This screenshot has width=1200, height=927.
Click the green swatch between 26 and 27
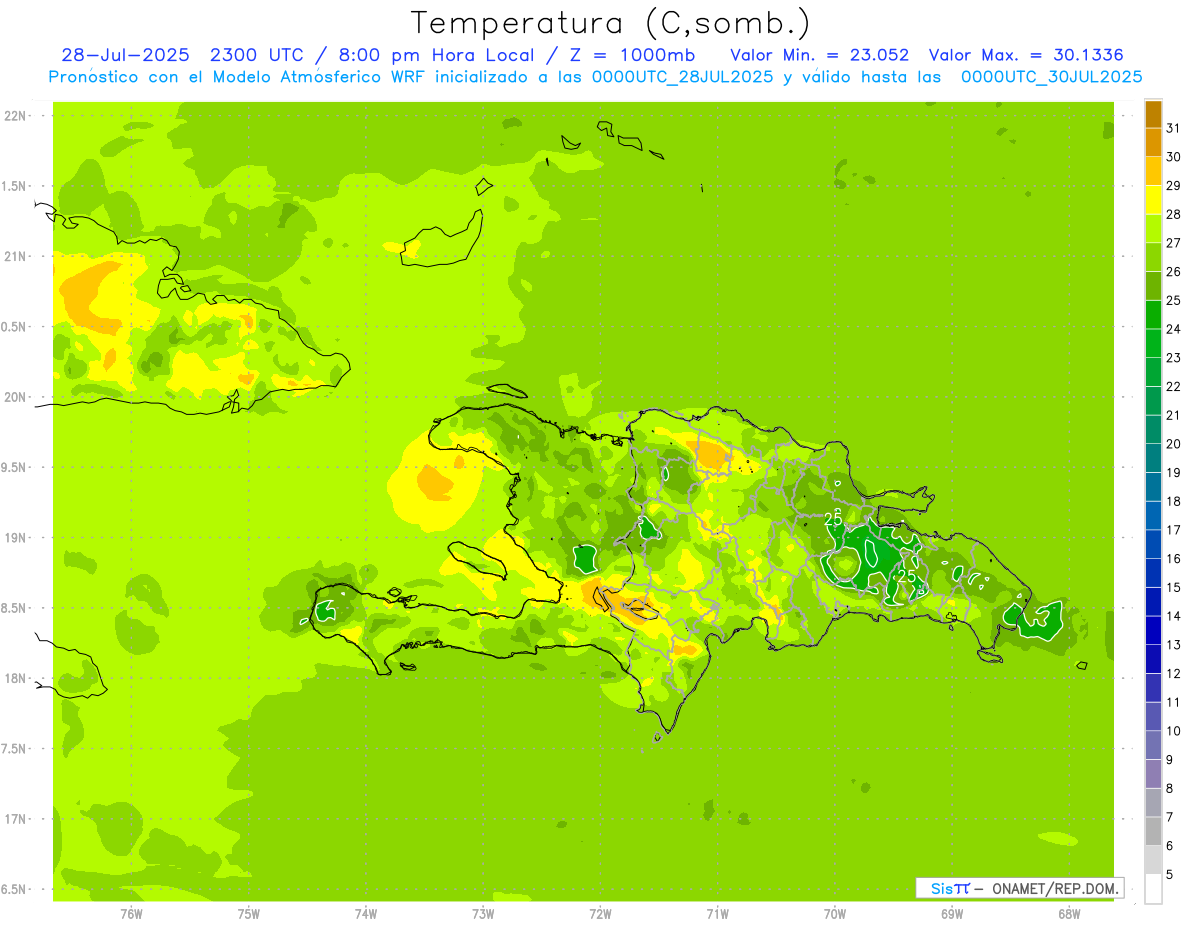(1153, 257)
